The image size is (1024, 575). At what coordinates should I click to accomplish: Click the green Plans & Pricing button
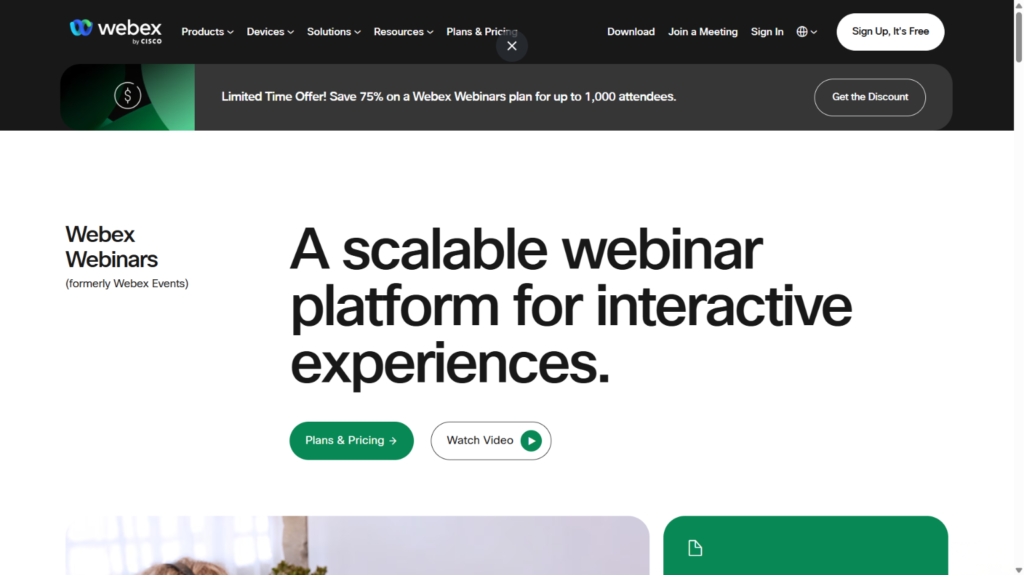point(351,440)
